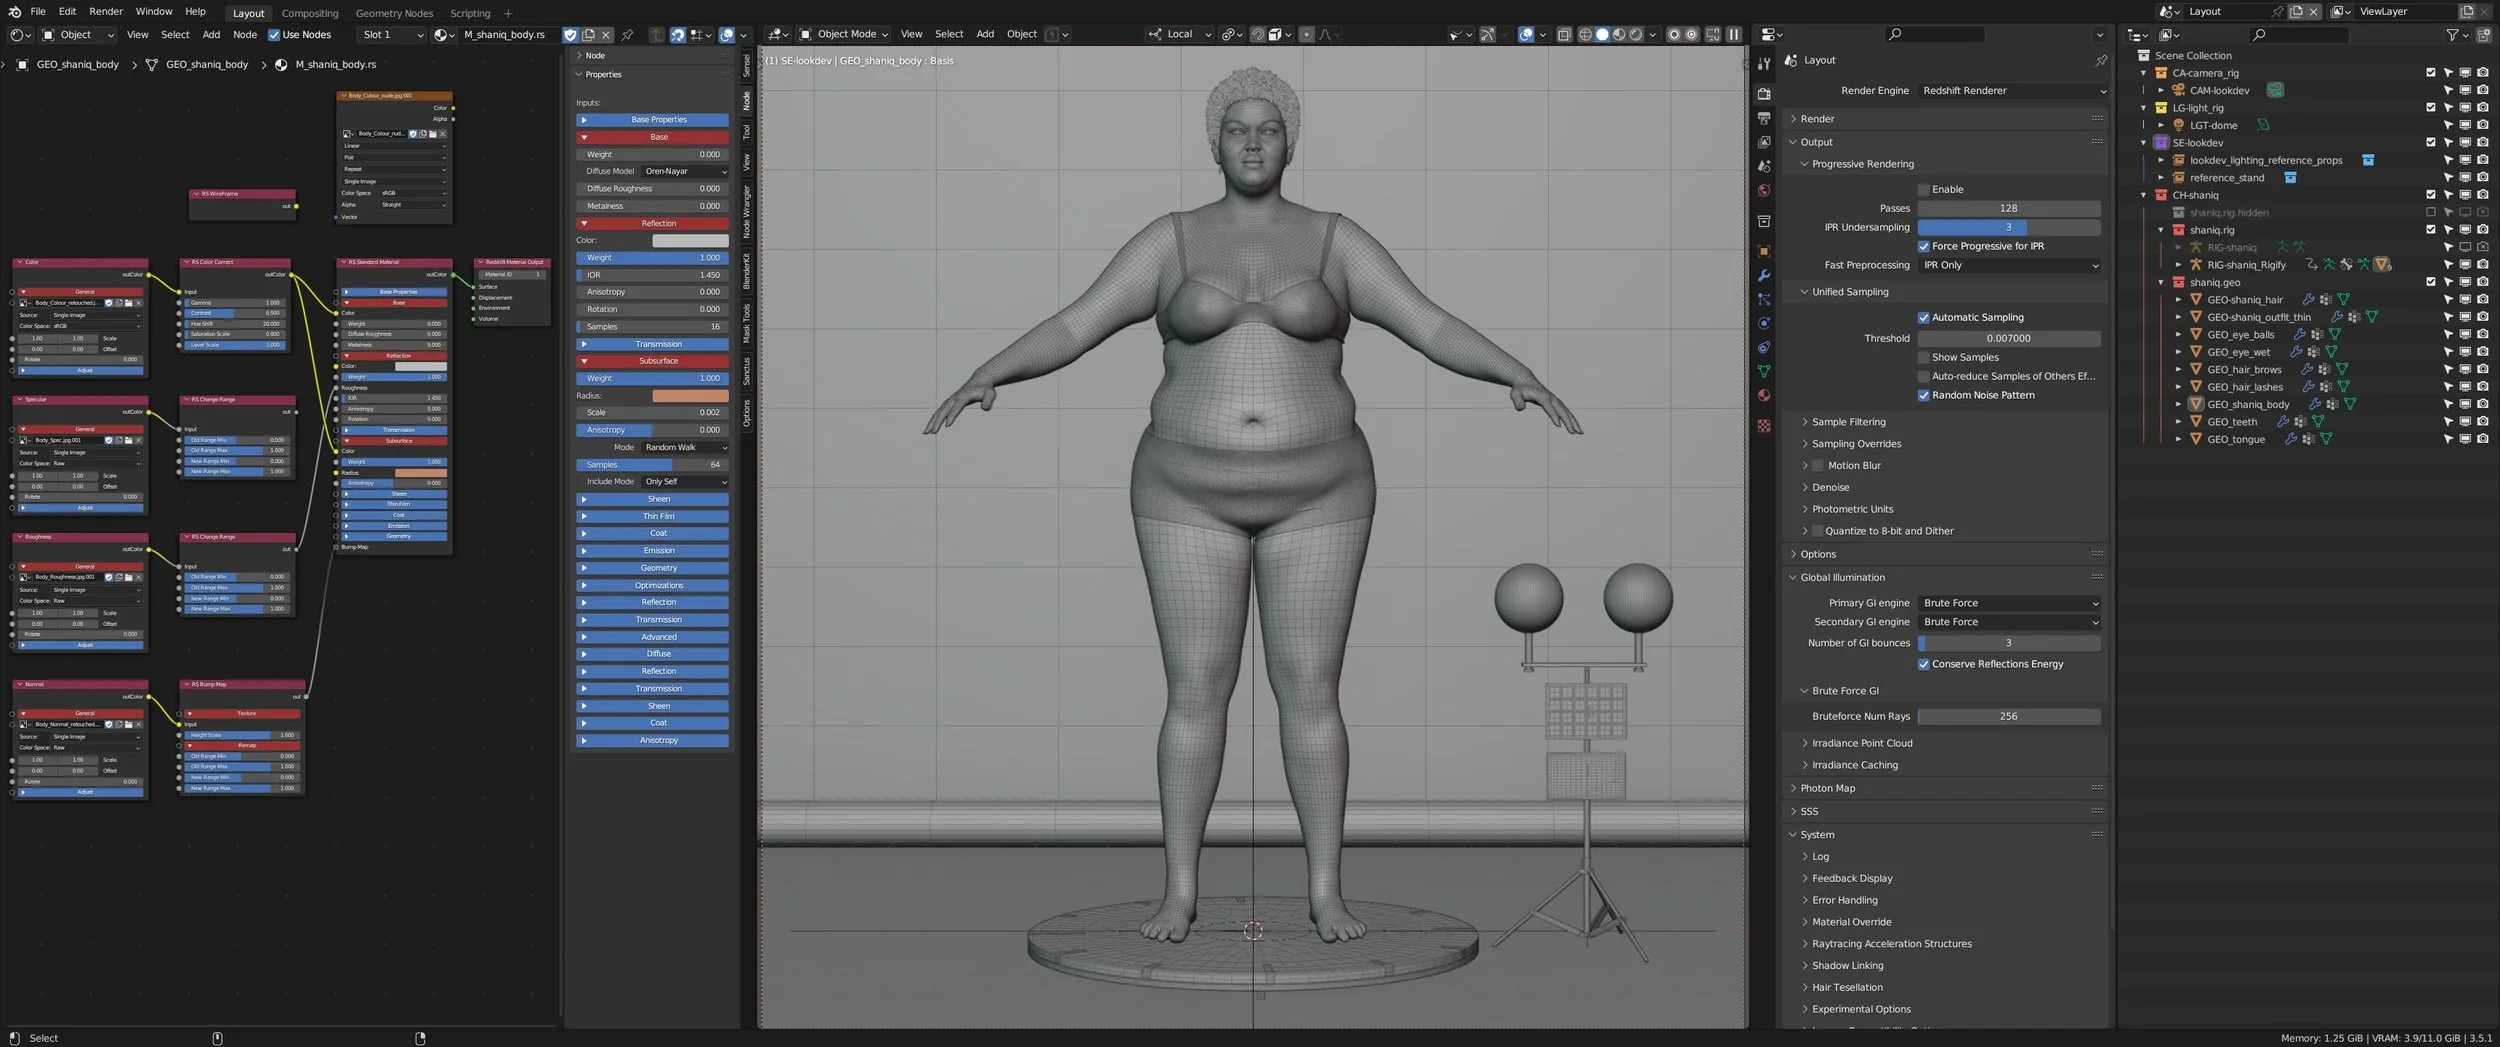Open Primary GI engine dropdown
Viewport: 2500px width, 1047px height.
[x=2008, y=603]
